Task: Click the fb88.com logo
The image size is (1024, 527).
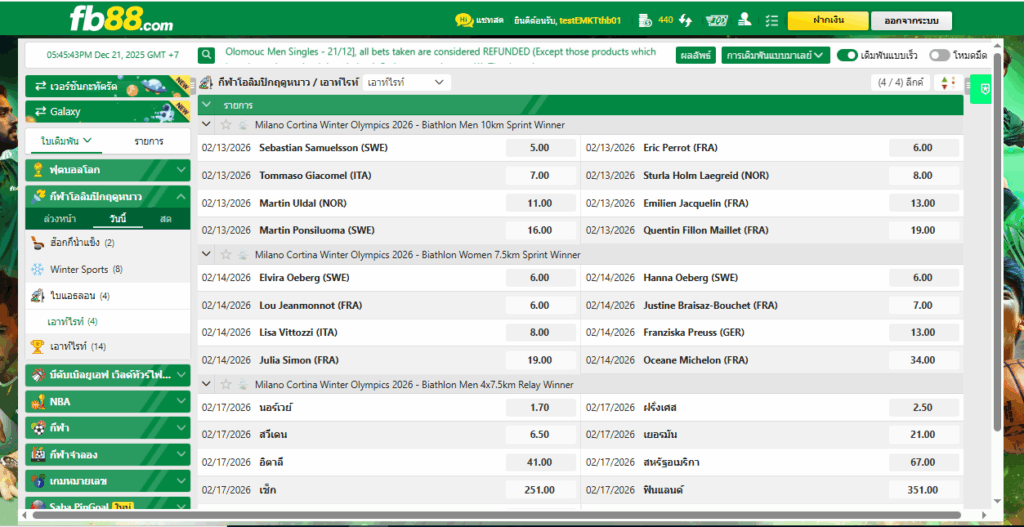Action: [121, 20]
